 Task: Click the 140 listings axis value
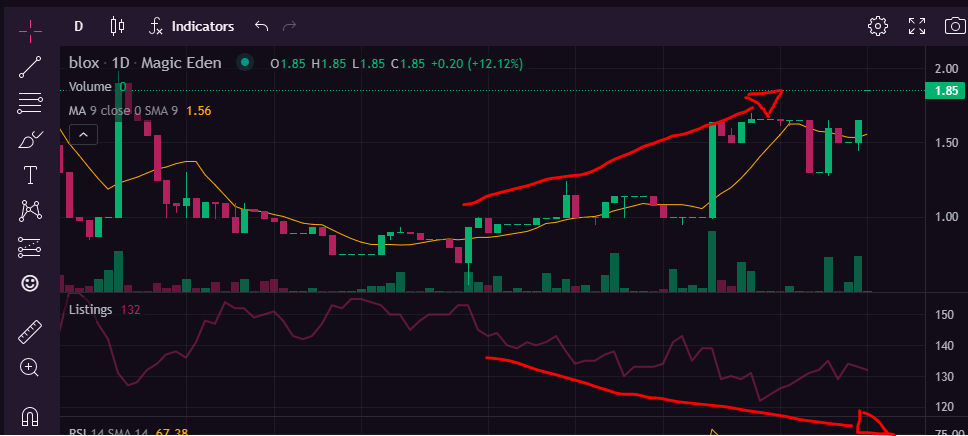pos(945,346)
